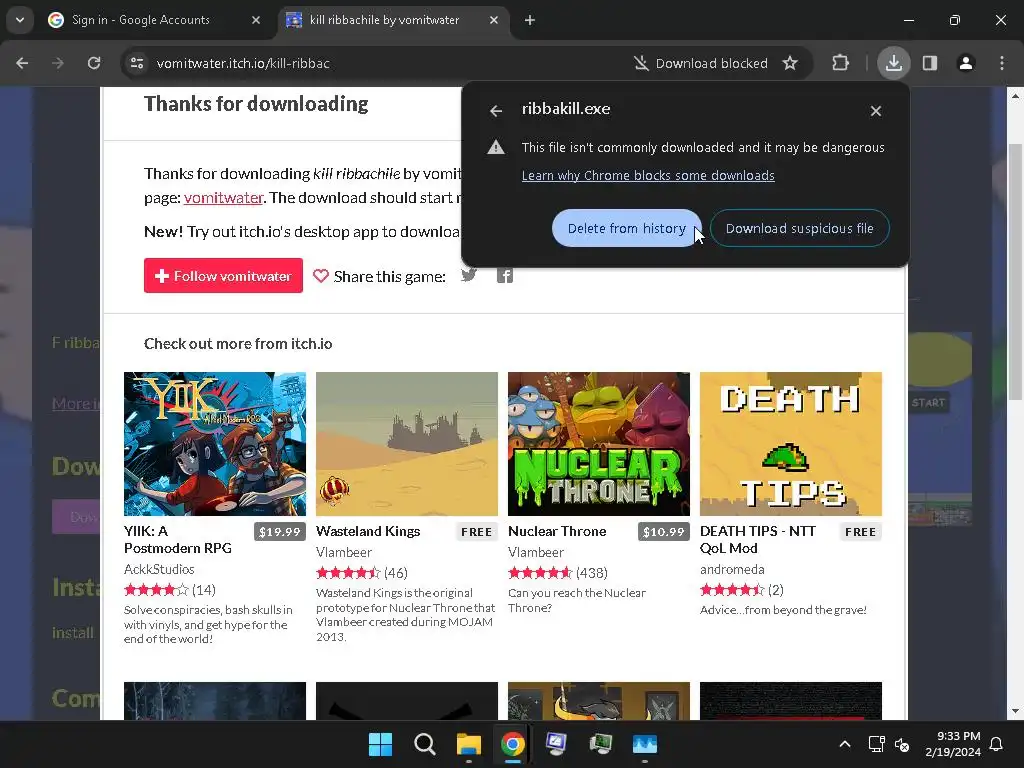Close the Sign in - Google Accounts tab
Screen dimensions: 1024x768
[256, 20]
